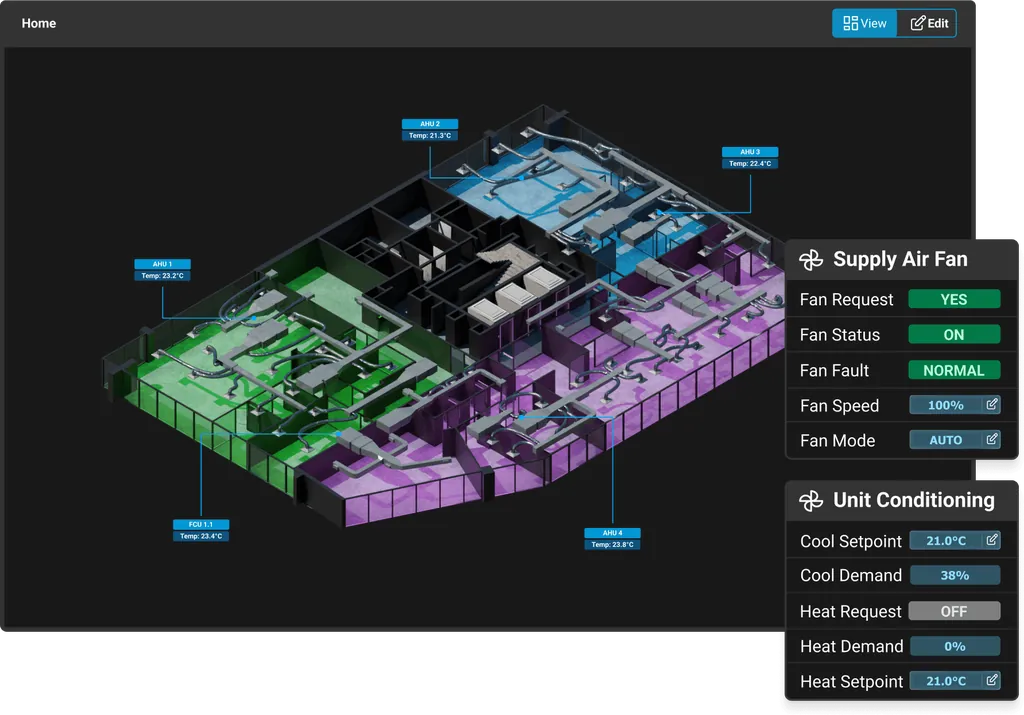Select the FCU 1.1 label tag
Viewport: 1024px width, 715px height.
pyautogui.click(x=200, y=524)
